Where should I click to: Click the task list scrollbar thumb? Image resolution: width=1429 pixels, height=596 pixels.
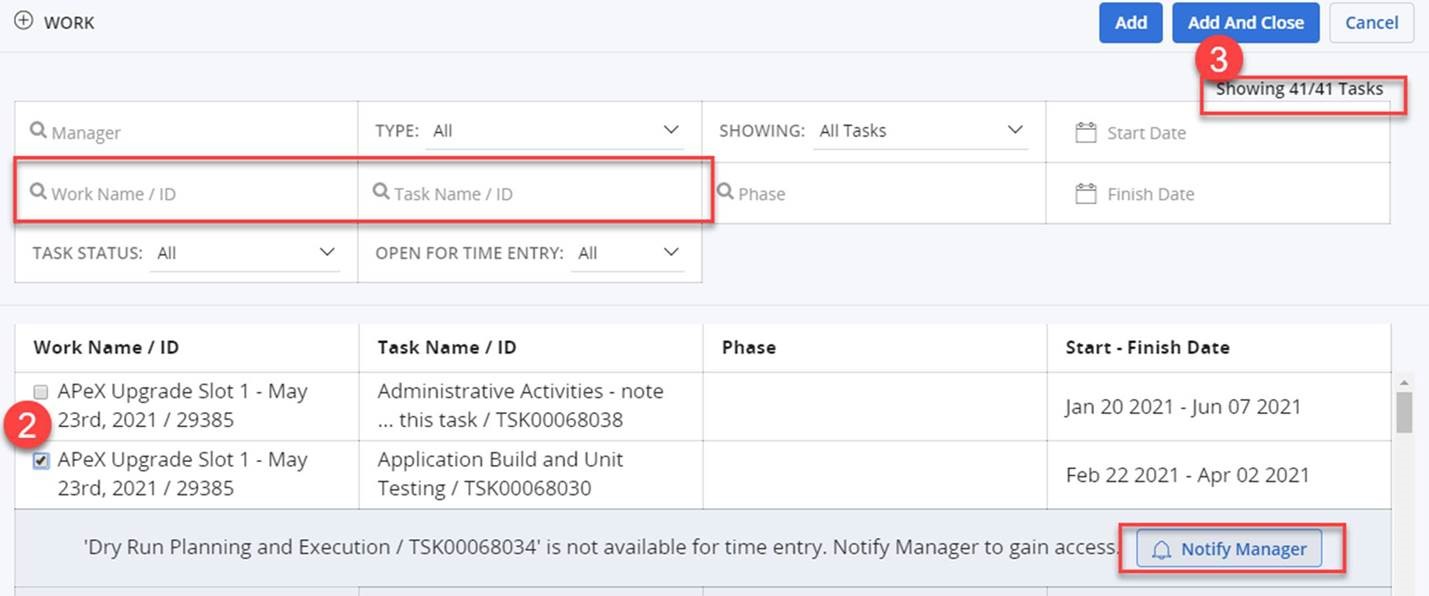coord(1404,412)
